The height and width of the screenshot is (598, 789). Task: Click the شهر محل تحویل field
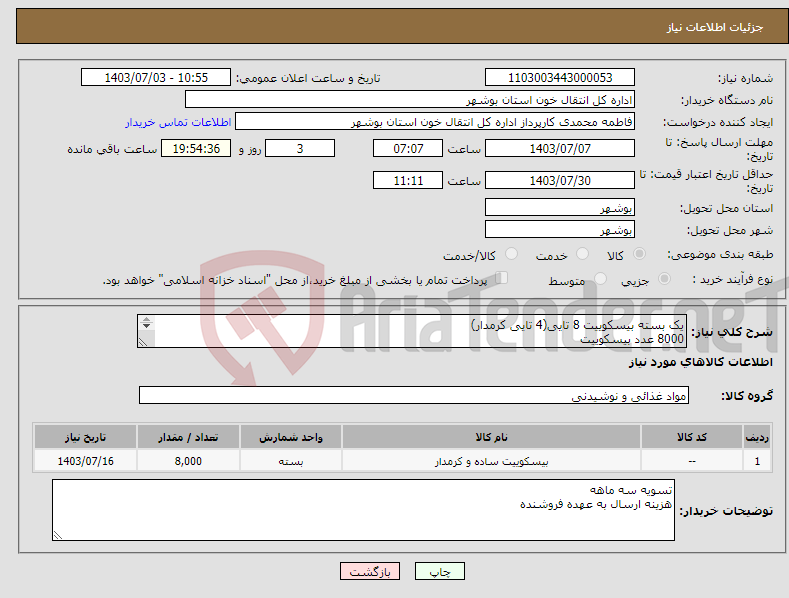coord(560,229)
